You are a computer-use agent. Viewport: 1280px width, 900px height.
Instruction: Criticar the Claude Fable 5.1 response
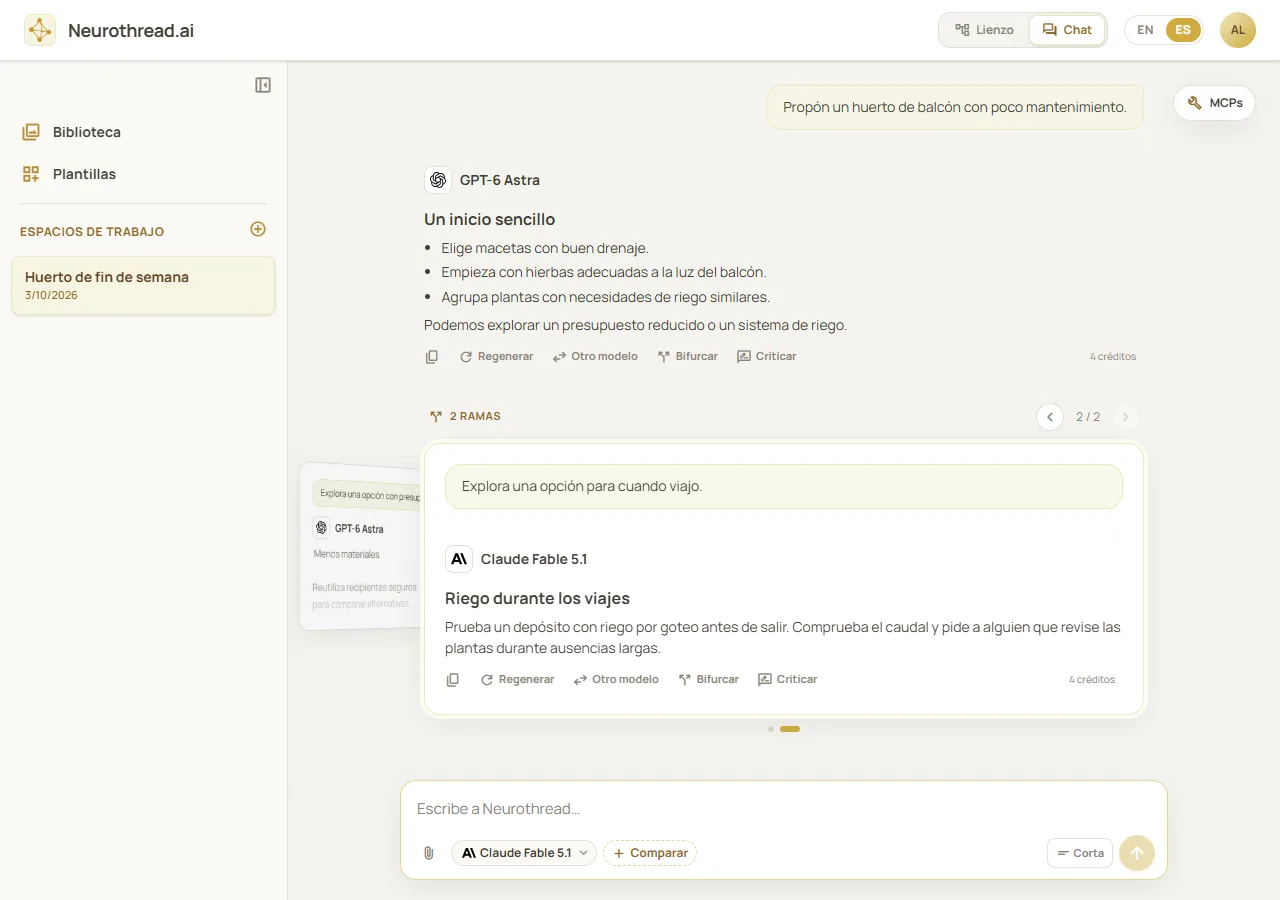788,679
